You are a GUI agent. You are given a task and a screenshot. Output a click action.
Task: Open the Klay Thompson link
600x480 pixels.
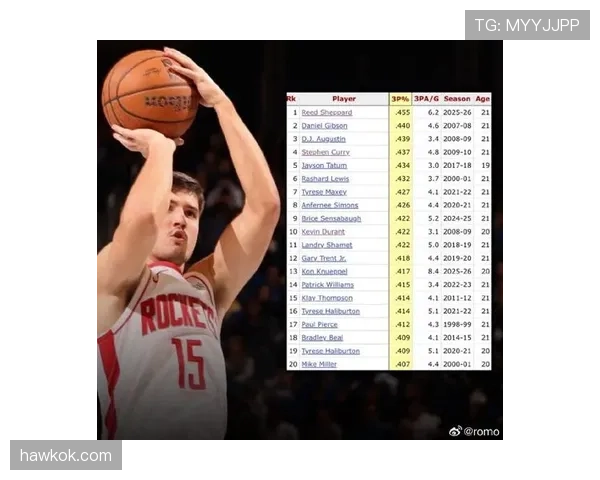327,298
